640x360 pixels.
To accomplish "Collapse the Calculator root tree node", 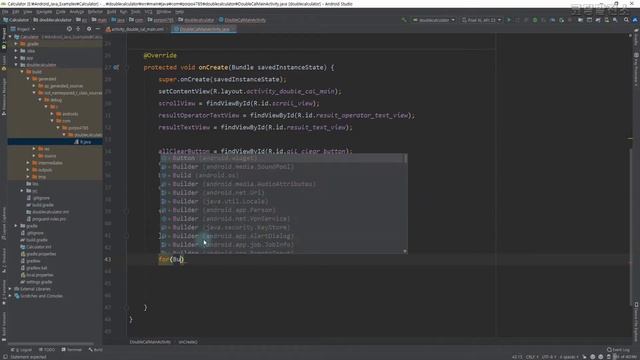I will [x=10, y=37].
